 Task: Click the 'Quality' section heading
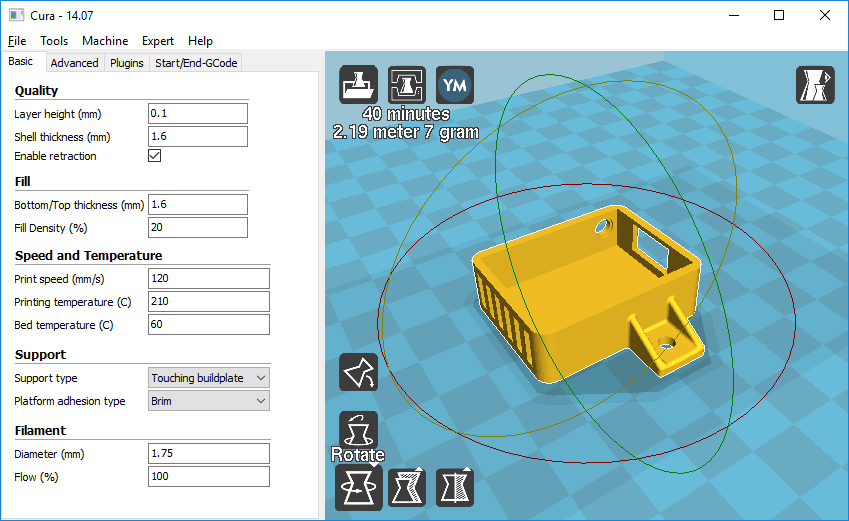coord(36,90)
